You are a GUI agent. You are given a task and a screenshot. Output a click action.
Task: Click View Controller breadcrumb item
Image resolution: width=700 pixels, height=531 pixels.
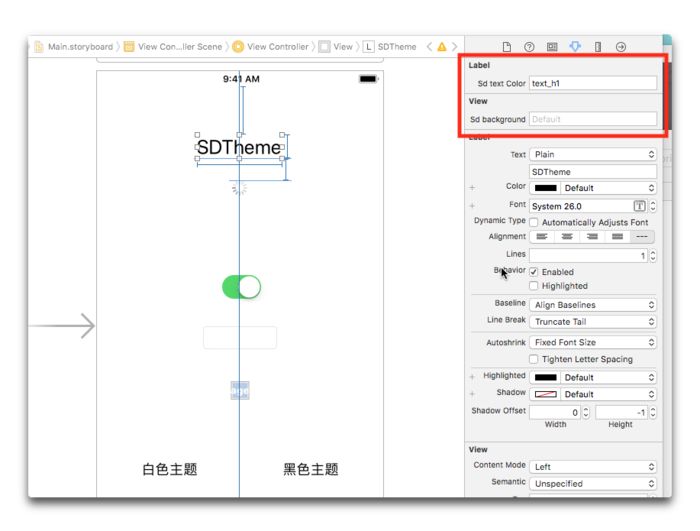pyautogui.click(x=271, y=46)
